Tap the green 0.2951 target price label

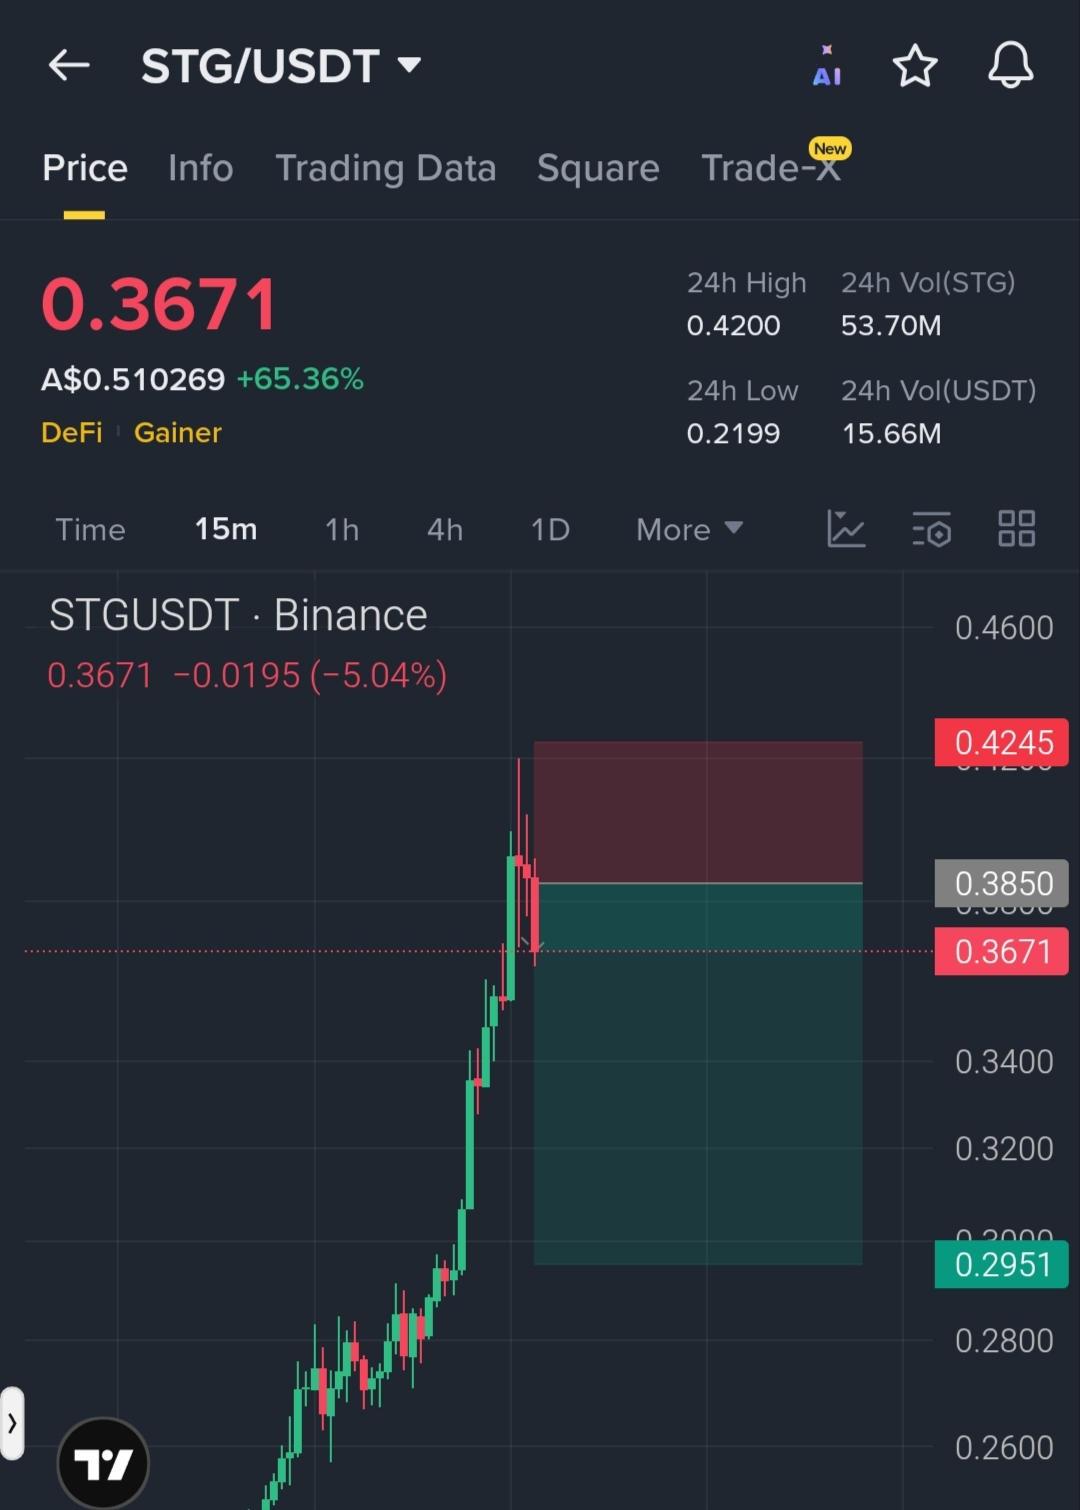click(x=1001, y=1265)
